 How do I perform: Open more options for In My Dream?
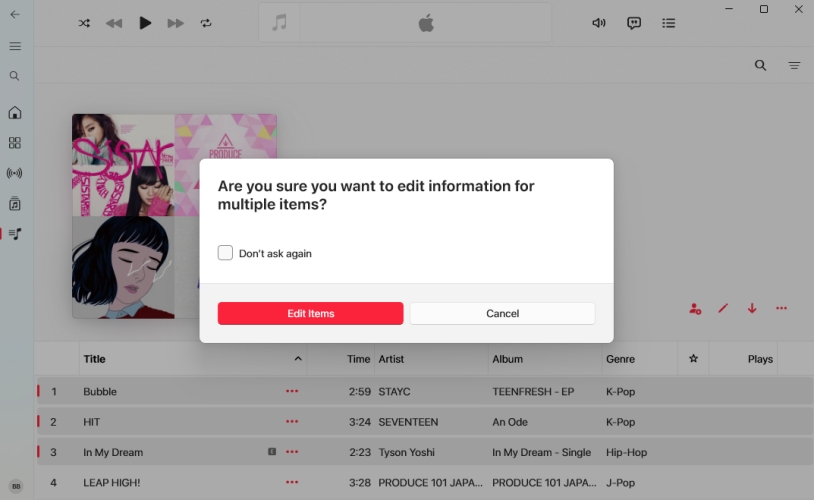(292, 452)
